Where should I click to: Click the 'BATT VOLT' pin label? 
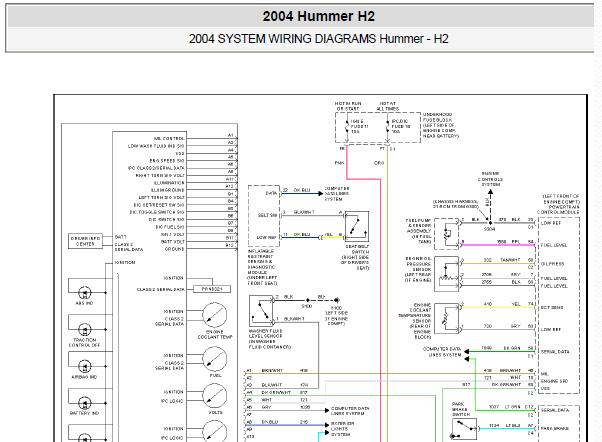pyautogui.click(x=172, y=242)
